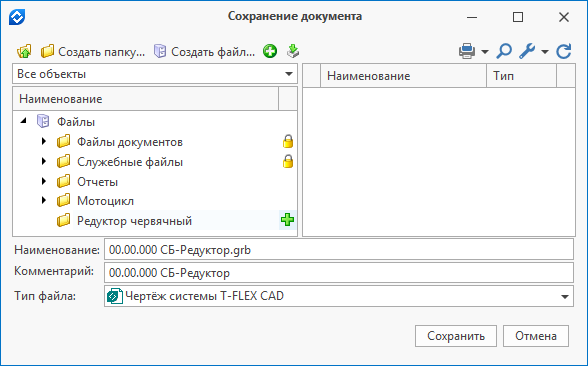
Task: Click the refresh arrow icon
Action: pyautogui.click(x=564, y=51)
